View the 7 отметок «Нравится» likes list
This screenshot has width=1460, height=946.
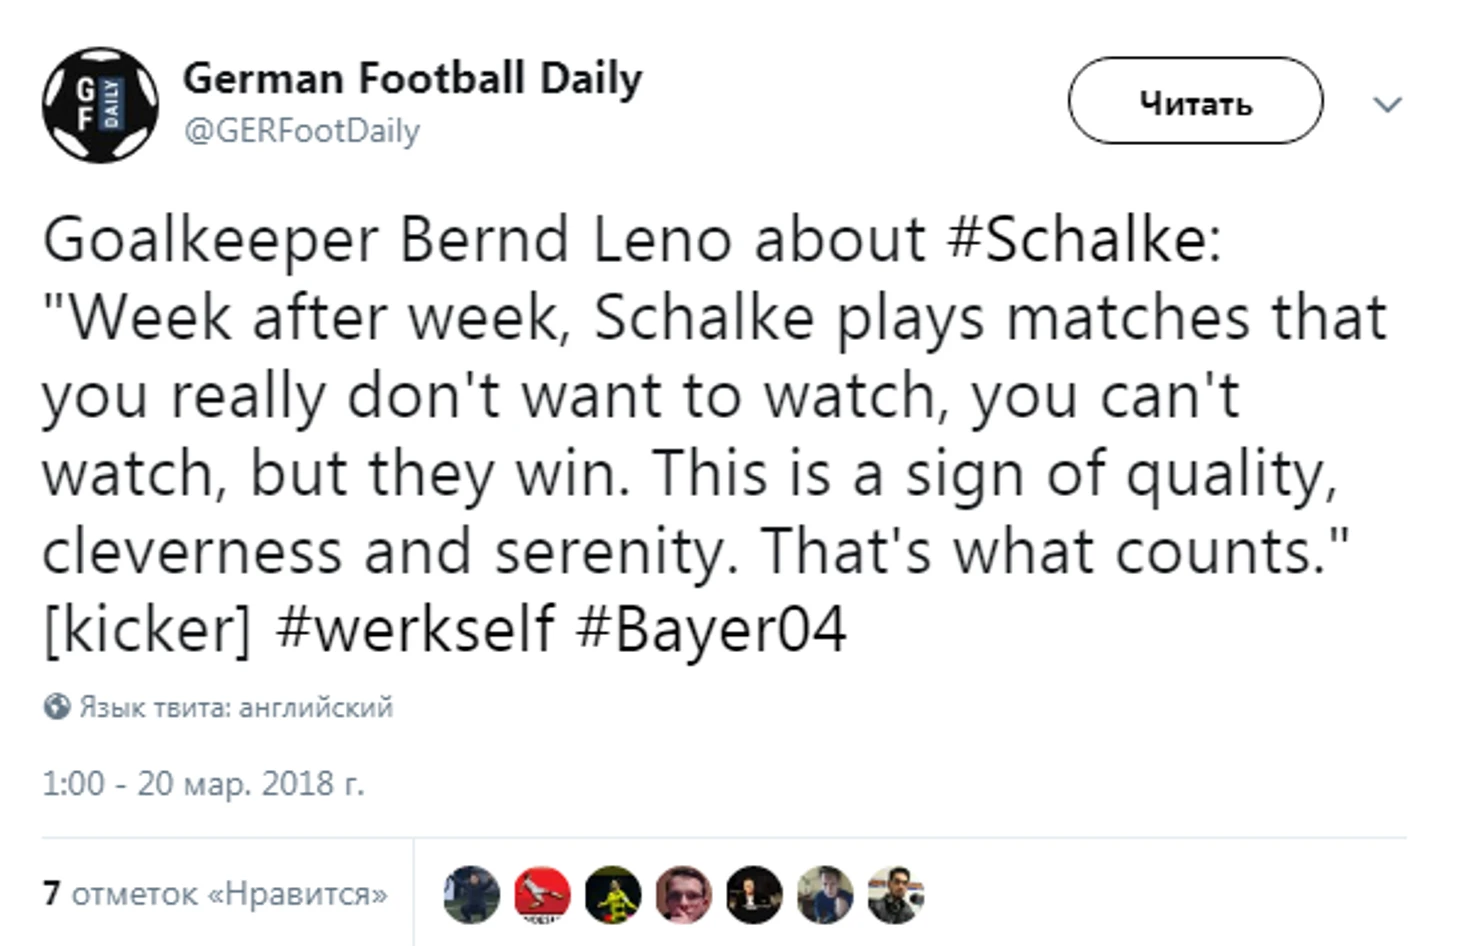click(215, 893)
